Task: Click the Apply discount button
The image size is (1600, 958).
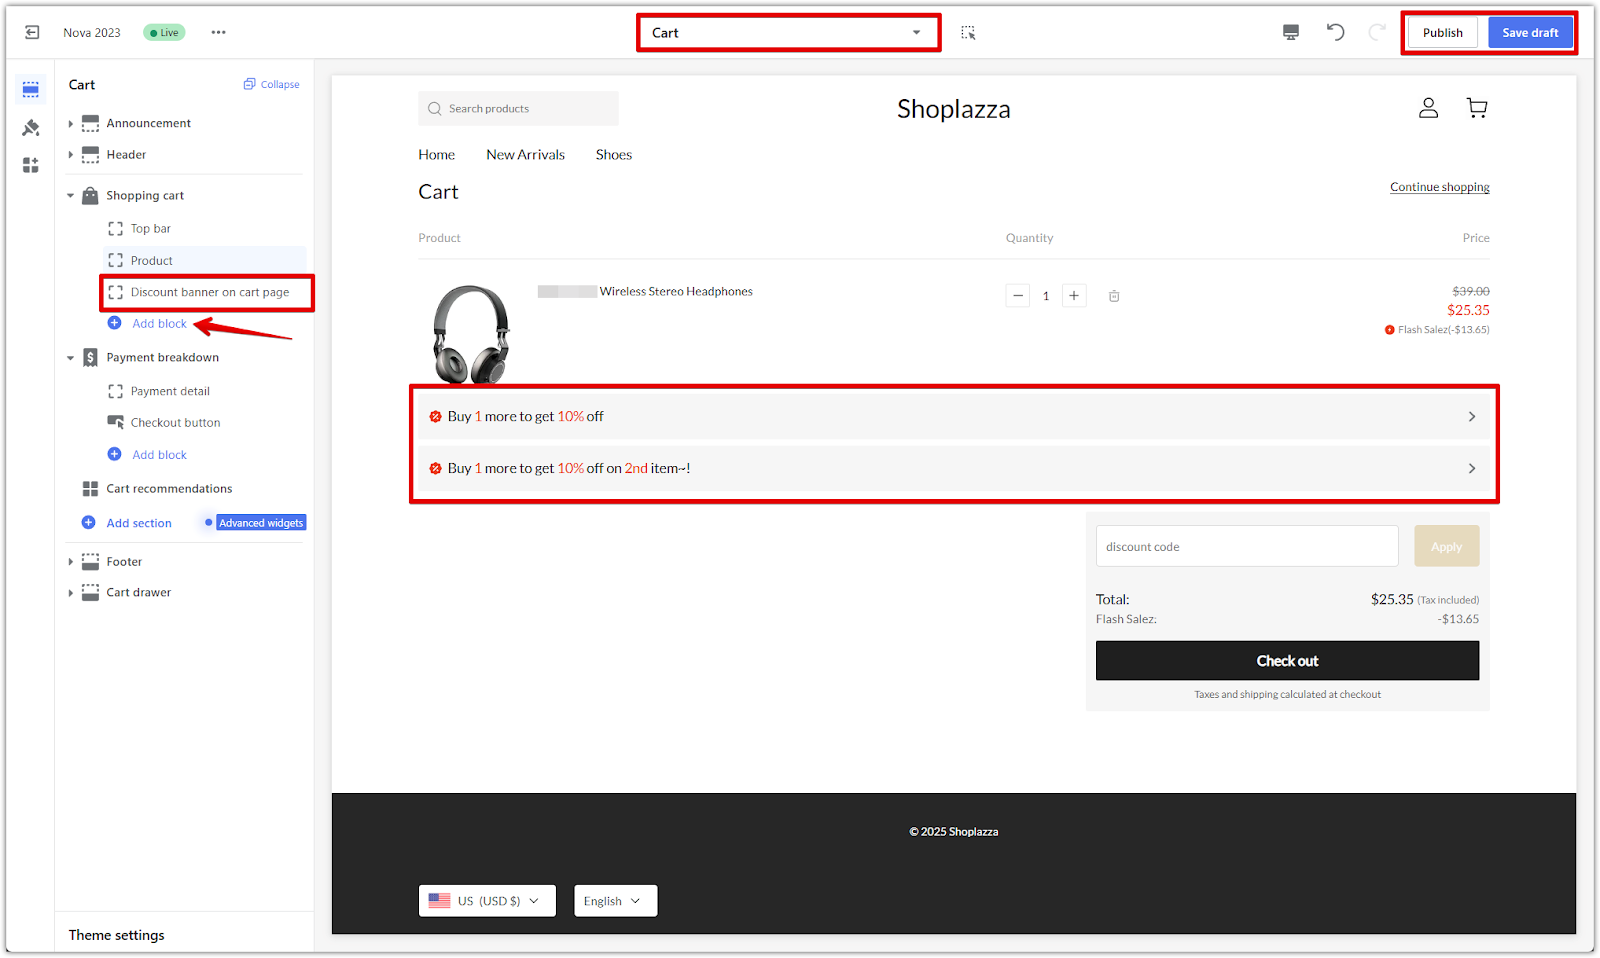Action: (x=1446, y=547)
